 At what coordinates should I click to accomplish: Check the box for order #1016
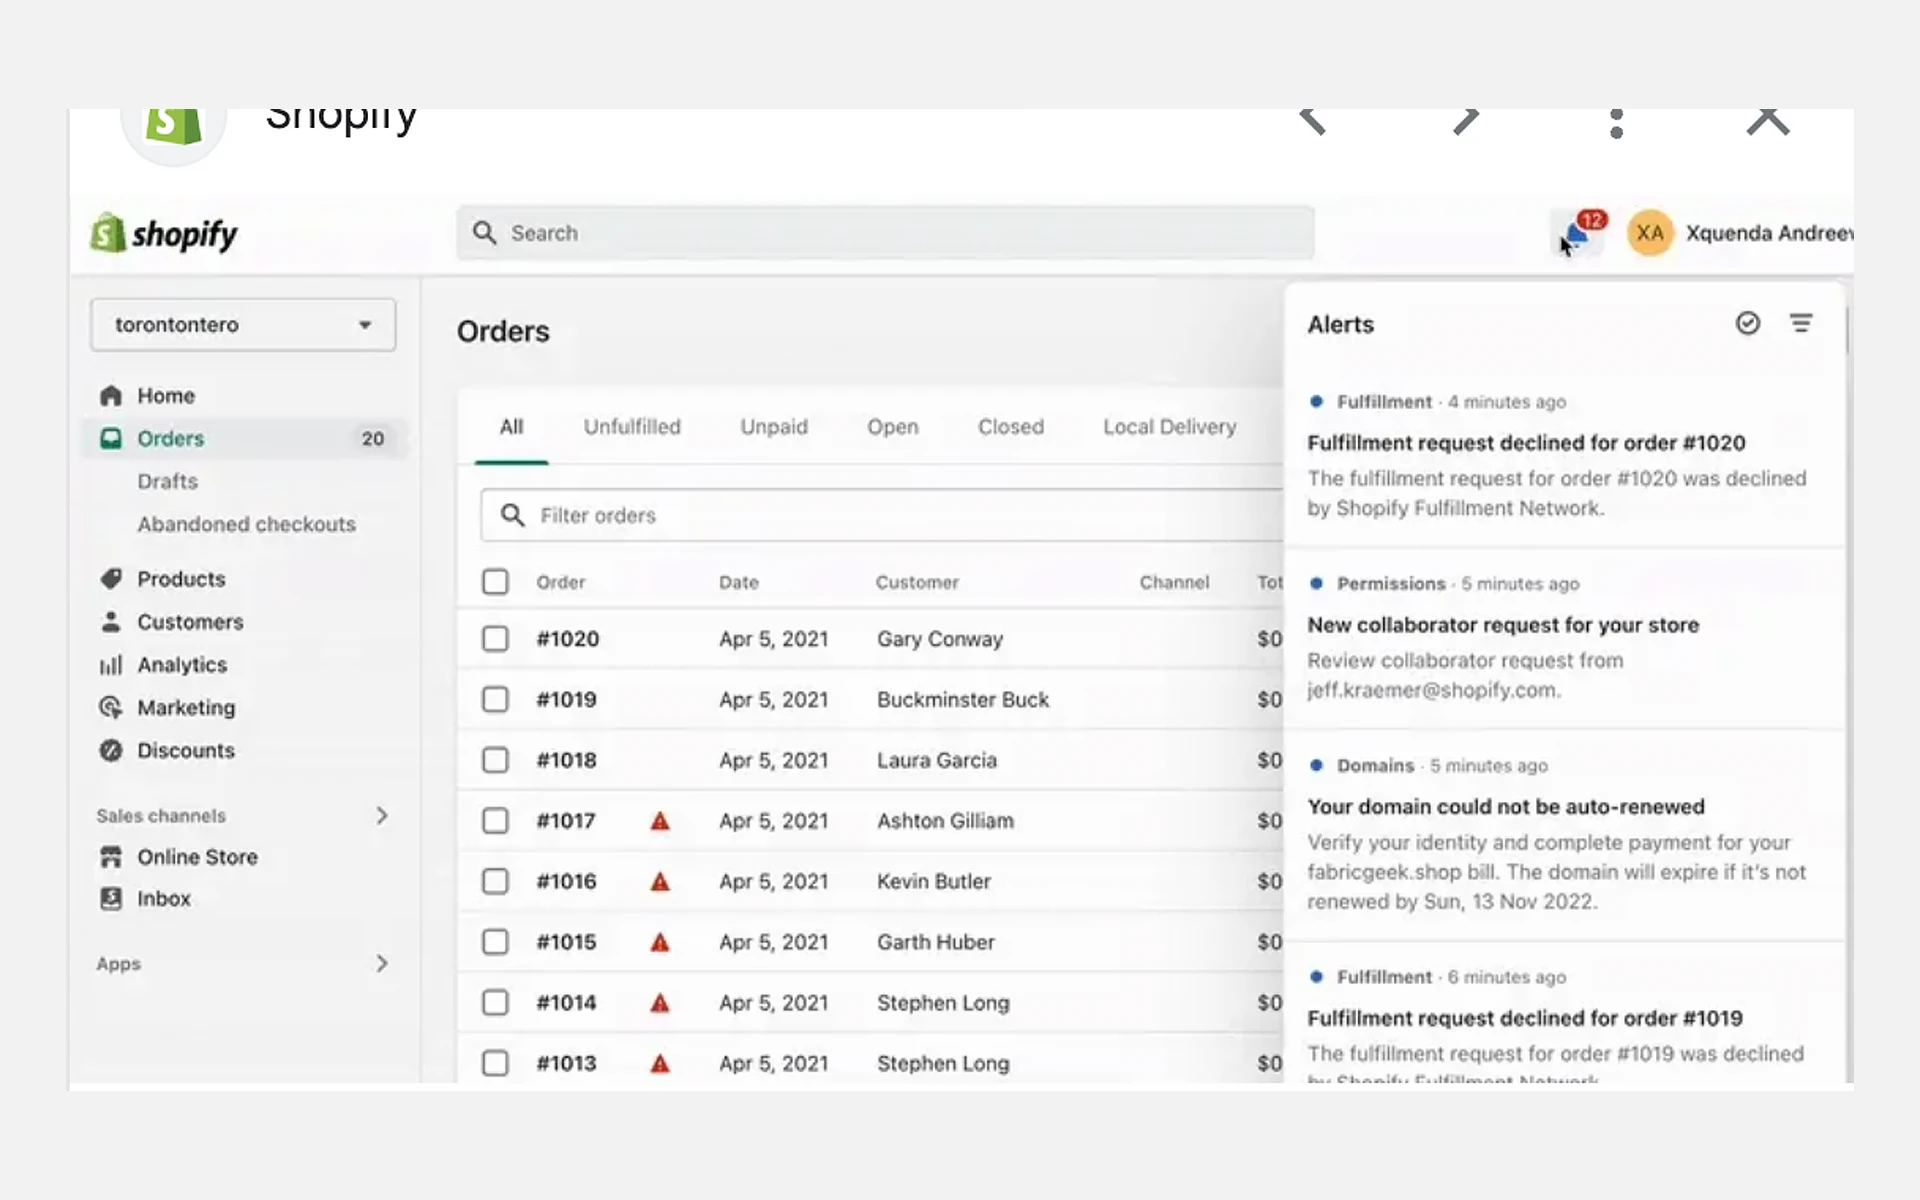[495, 881]
